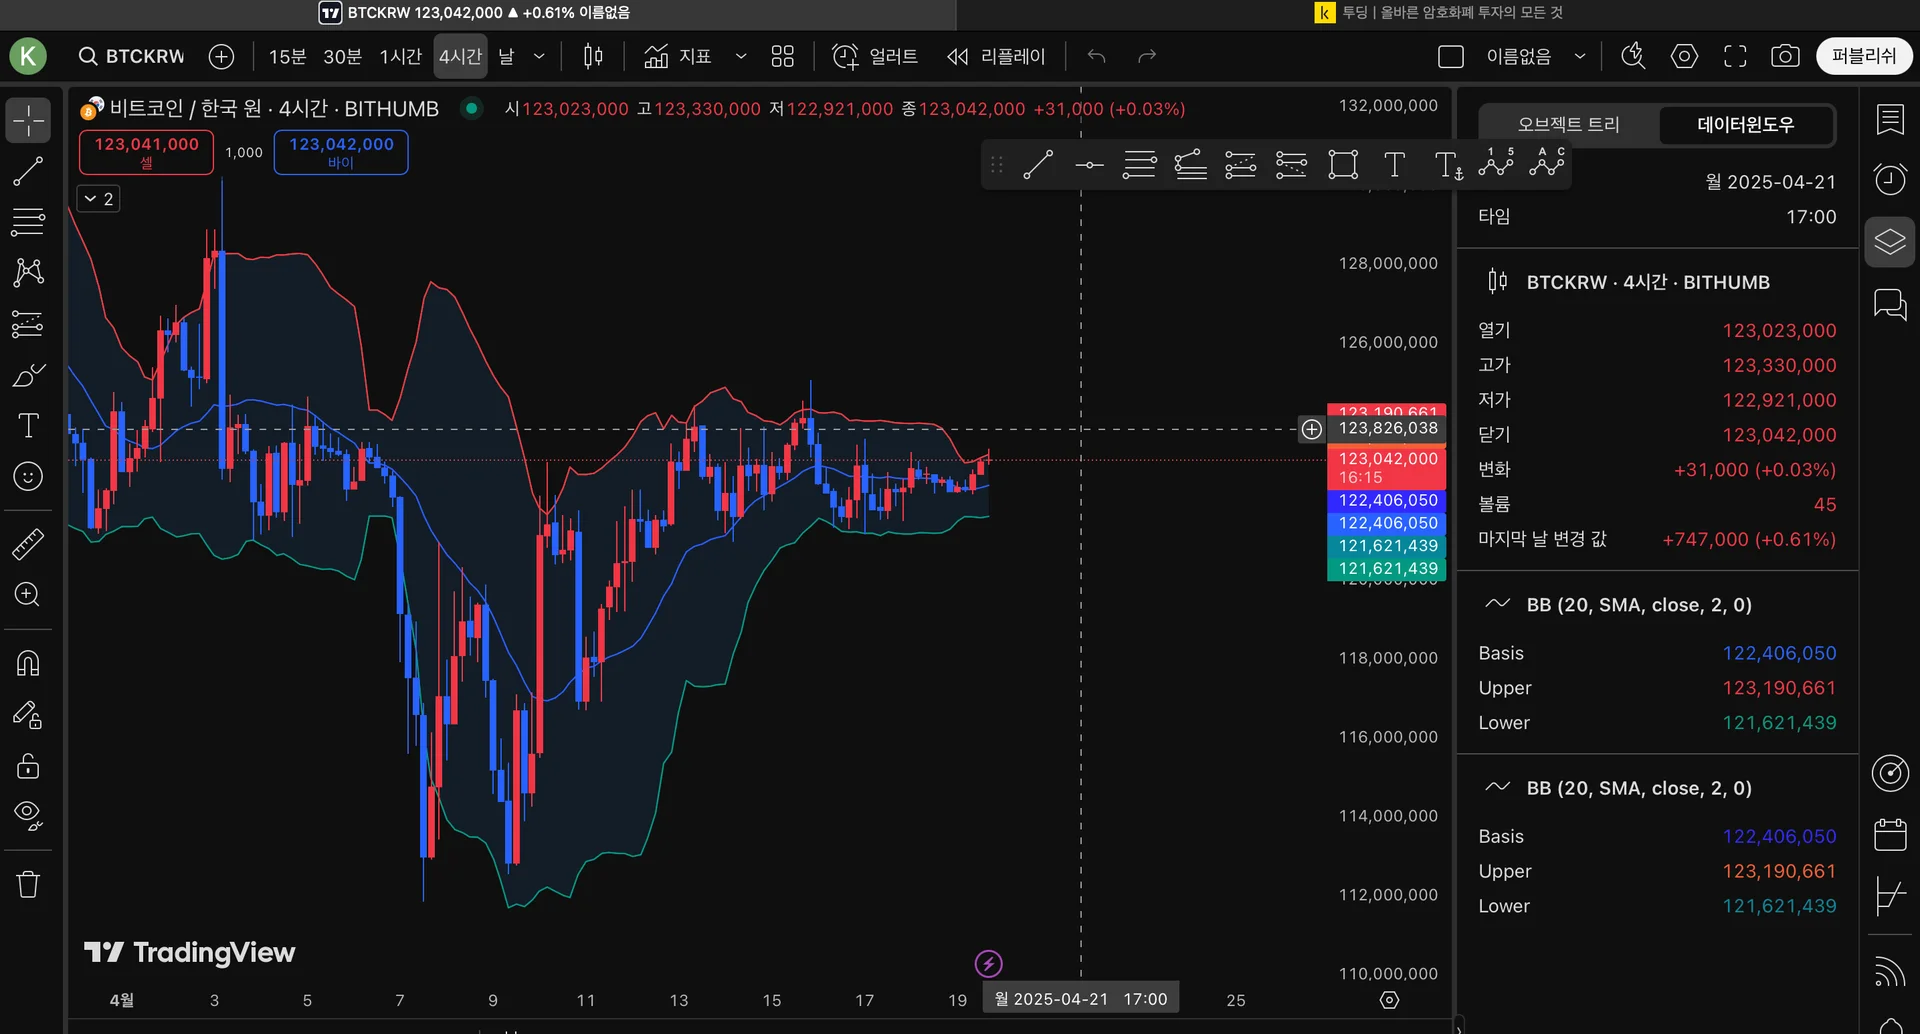The width and height of the screenshot is (1920, 1034).
Task: Expand the timeframe dropdown arrow
Action: [x=539, y=56]
